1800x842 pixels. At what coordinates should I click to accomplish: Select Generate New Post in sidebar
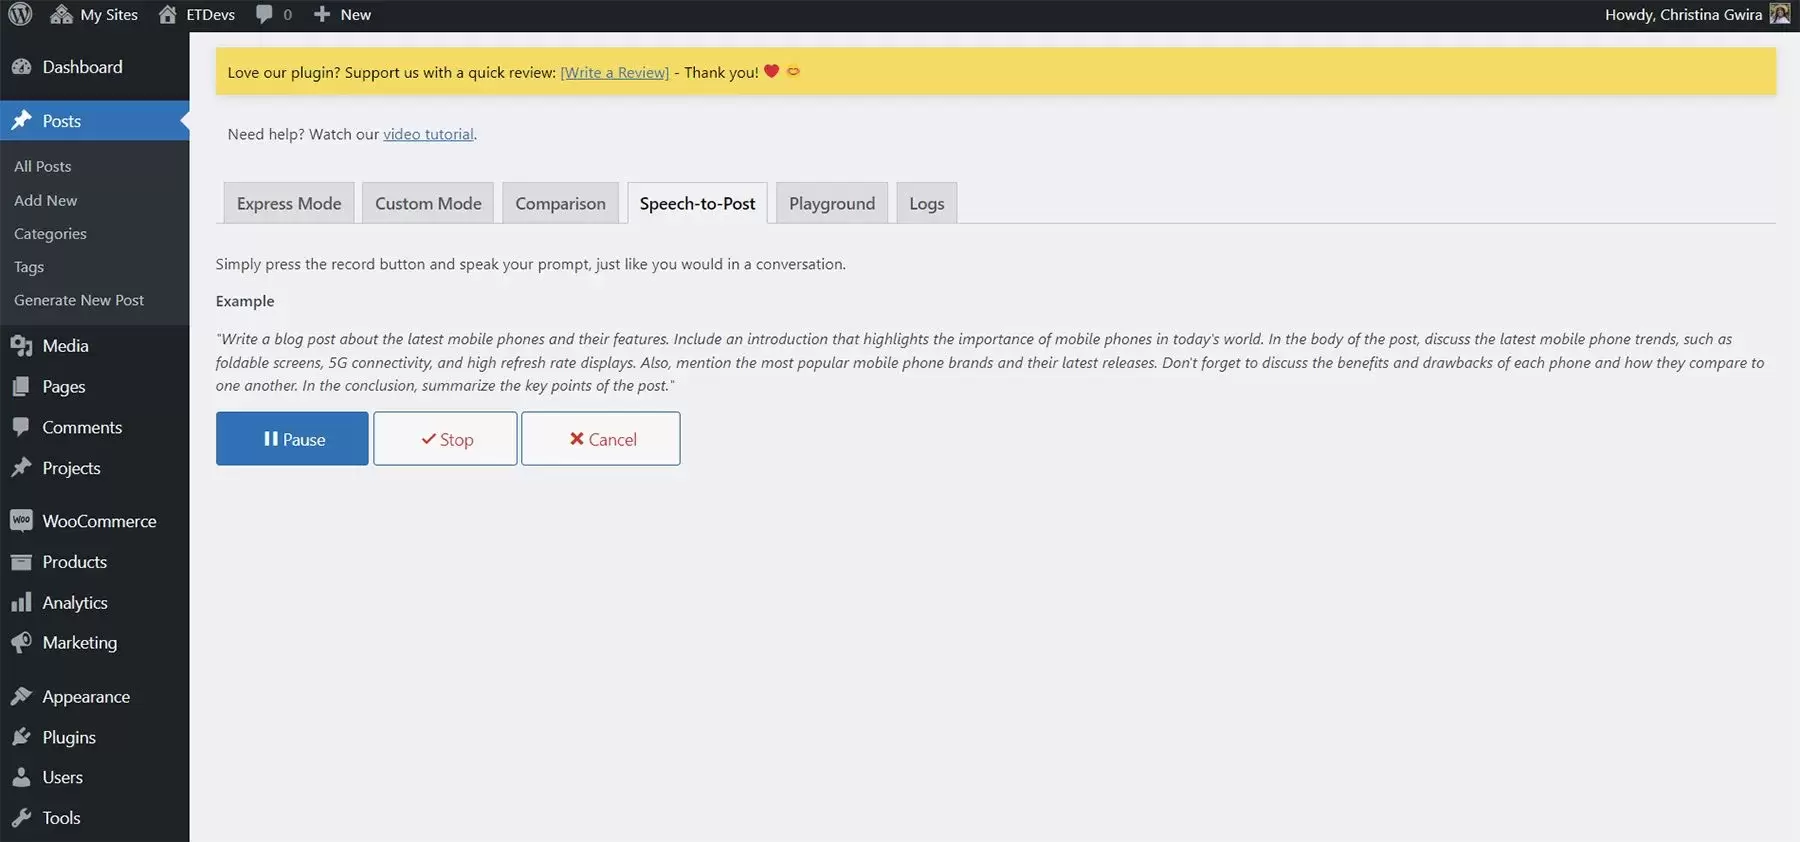click(79, 300)
